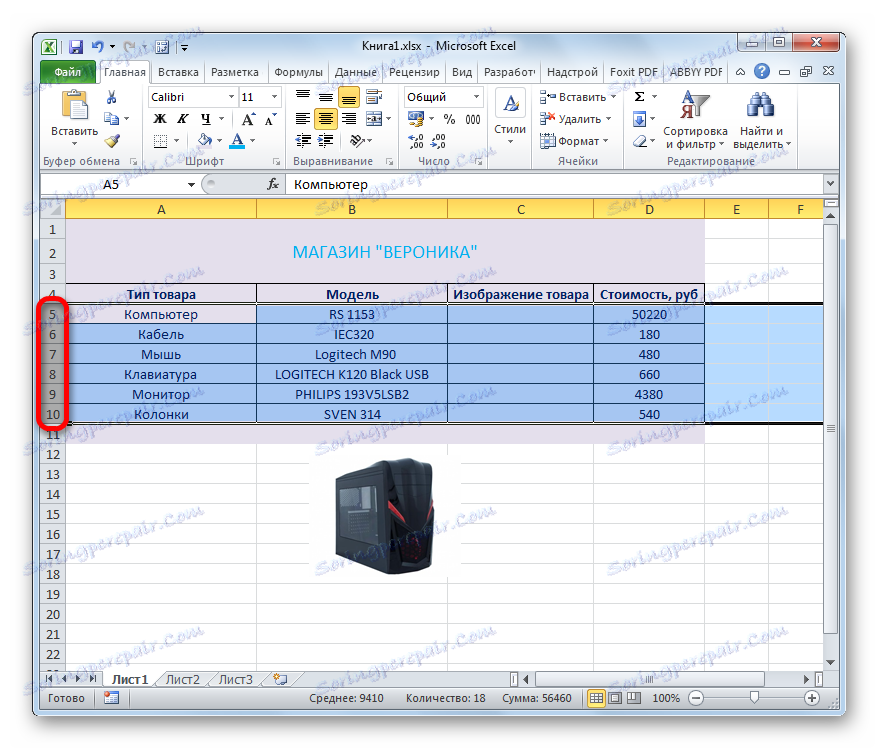Image resolution: width=879 pixels, height=749 pixels.
Task: Toggle align text right
Action: (349, 119)
